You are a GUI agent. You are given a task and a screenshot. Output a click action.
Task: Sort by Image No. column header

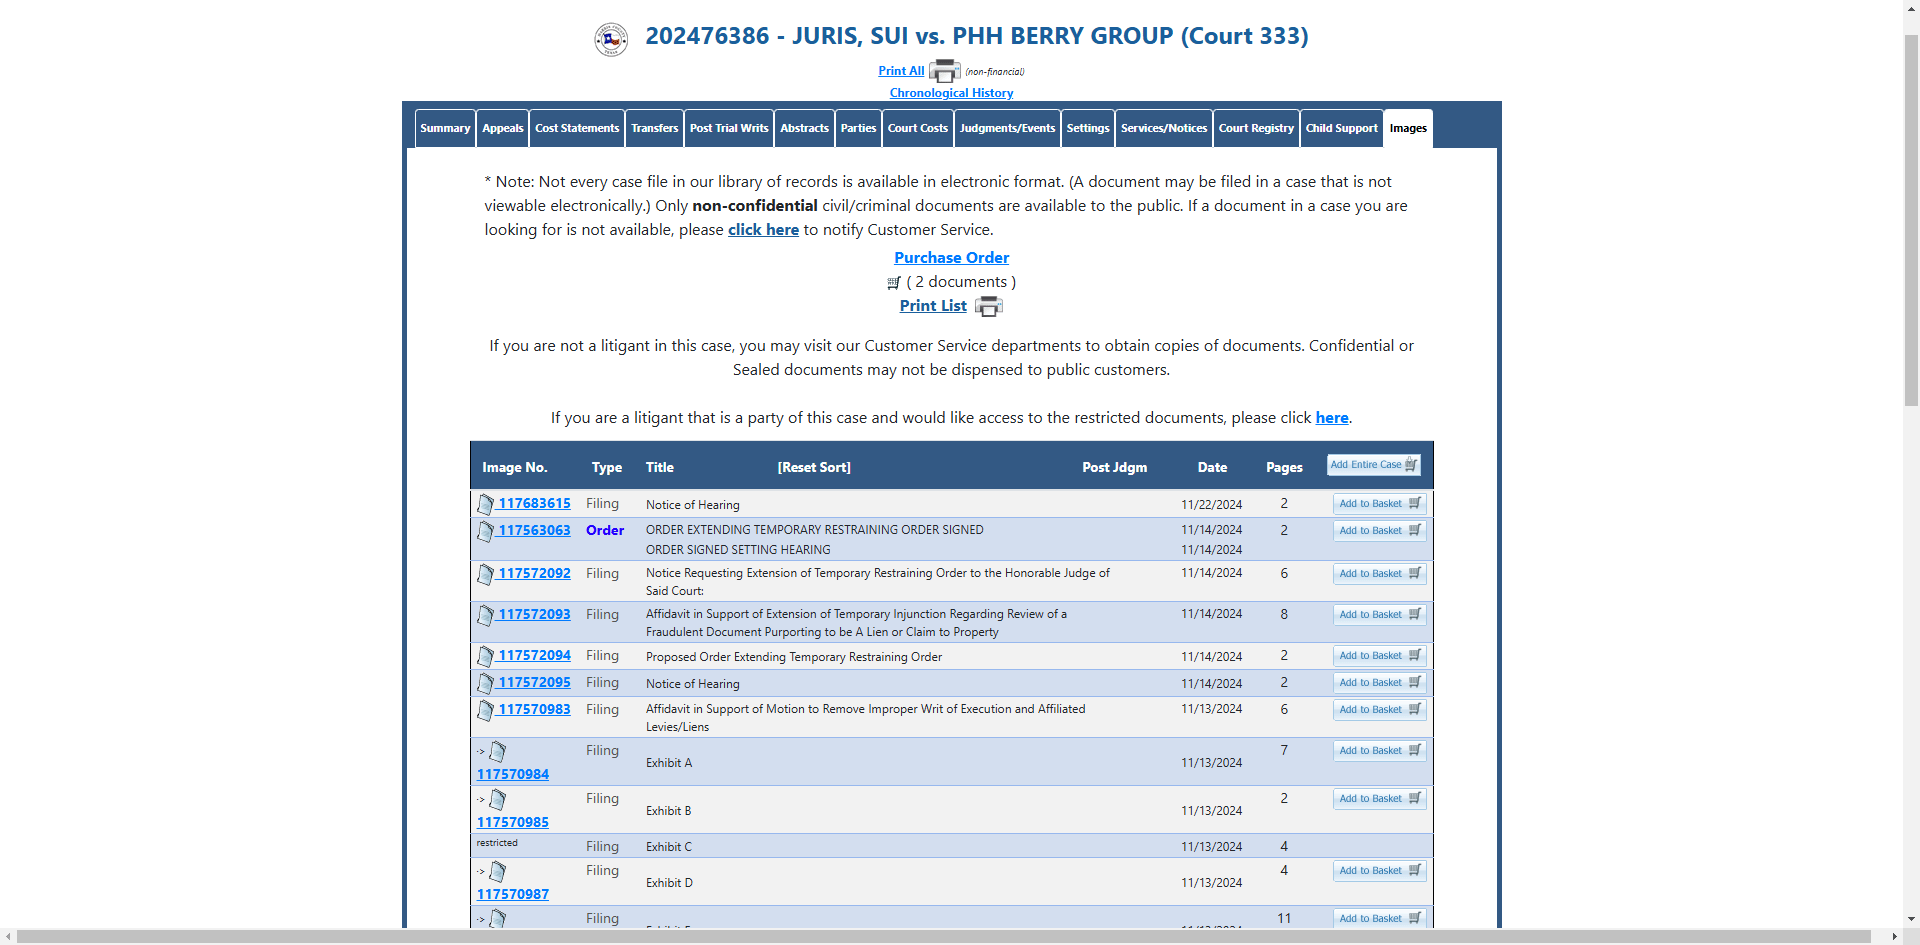coord(515,467)
